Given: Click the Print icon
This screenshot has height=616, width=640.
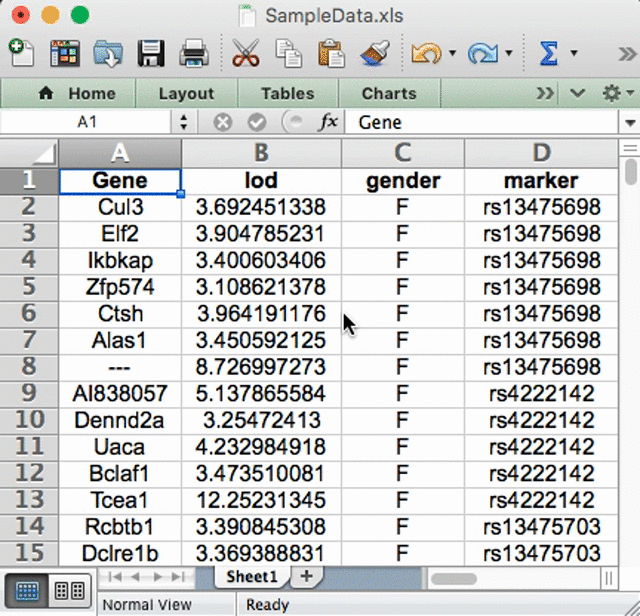Looking at the screenshot, I should [194, 53].
